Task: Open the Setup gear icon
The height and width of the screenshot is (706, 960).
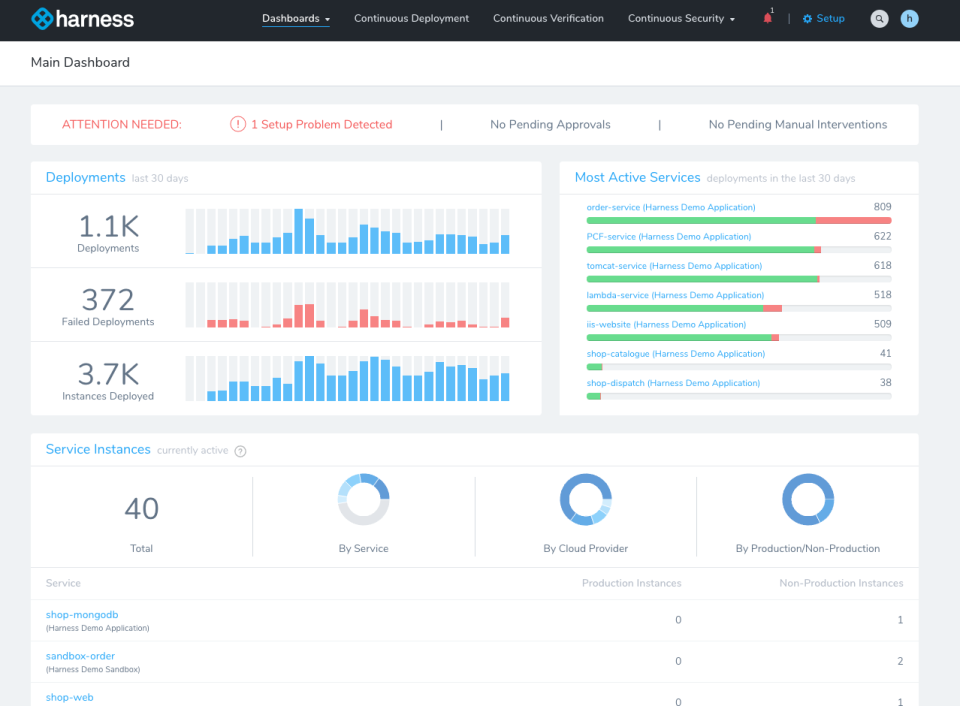Action: [806, 18]
